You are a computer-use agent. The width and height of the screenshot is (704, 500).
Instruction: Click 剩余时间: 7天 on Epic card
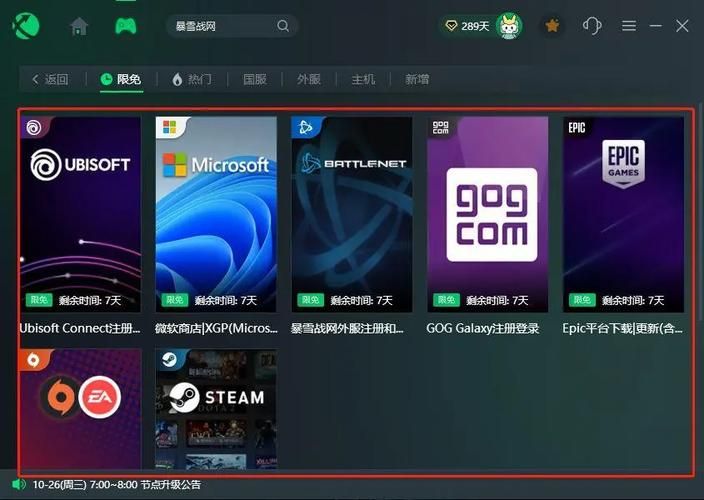coord(633,300)
